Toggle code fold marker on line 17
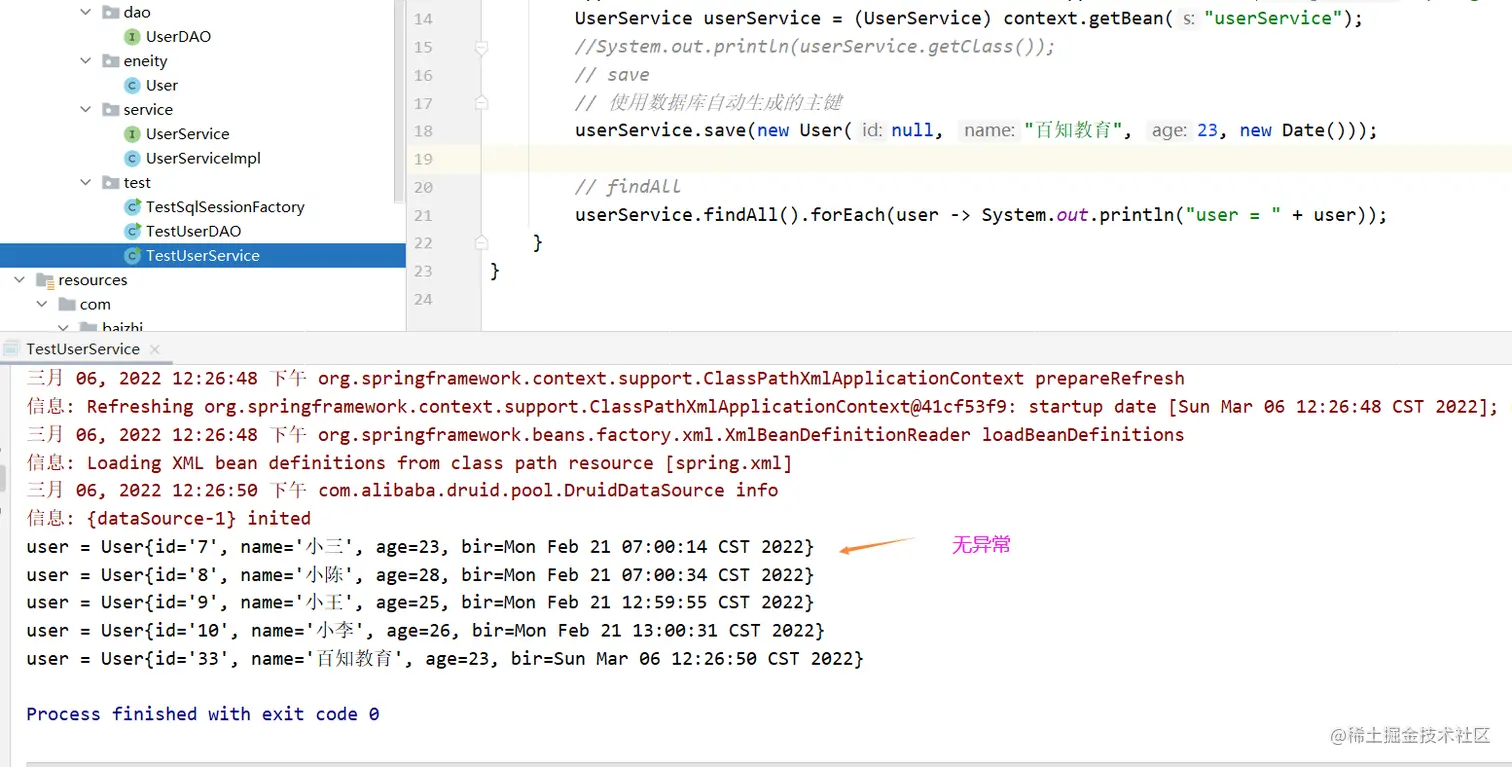1512x767 pixels. 481,103
